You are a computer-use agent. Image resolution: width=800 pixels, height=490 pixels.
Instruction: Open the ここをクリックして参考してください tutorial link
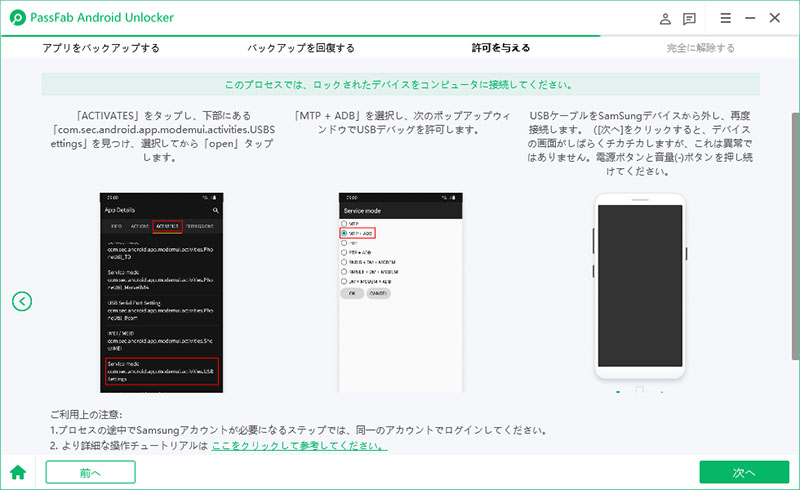[x=299, y=446]
